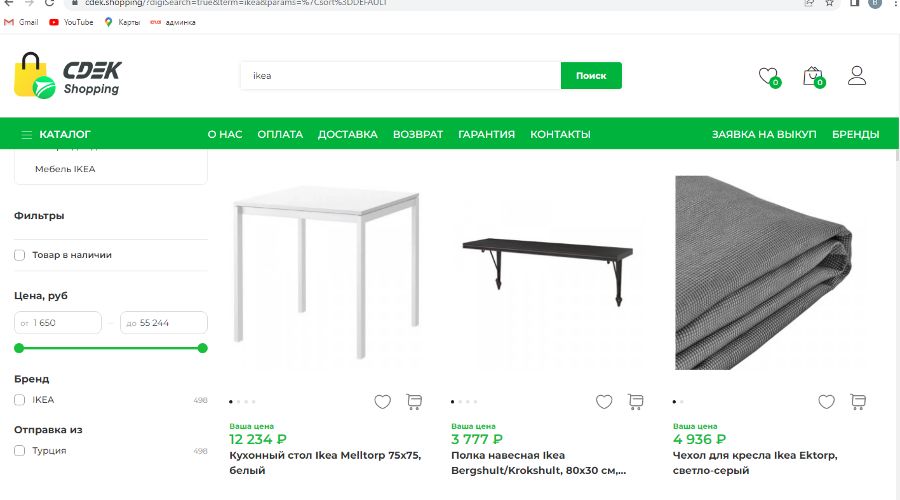Enable the 'Товар в наличии' checkbox

click(20, 255)
